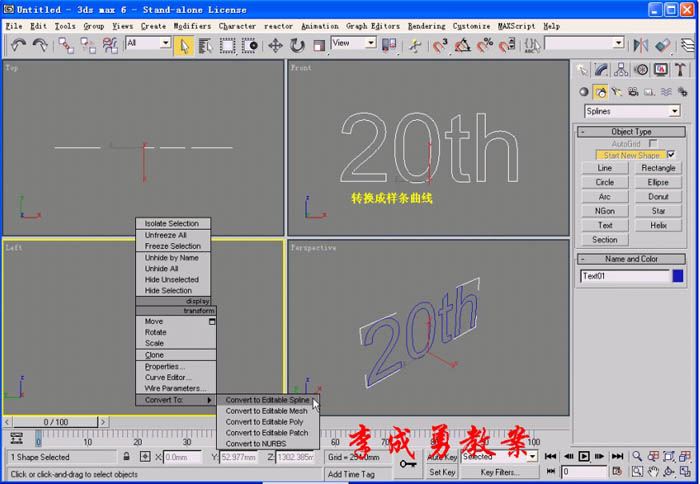Image resolution: width=700 pixels, height=484 pixels.
Task: Toggle the selection lock padlock icon
Action: click(127, 457)
